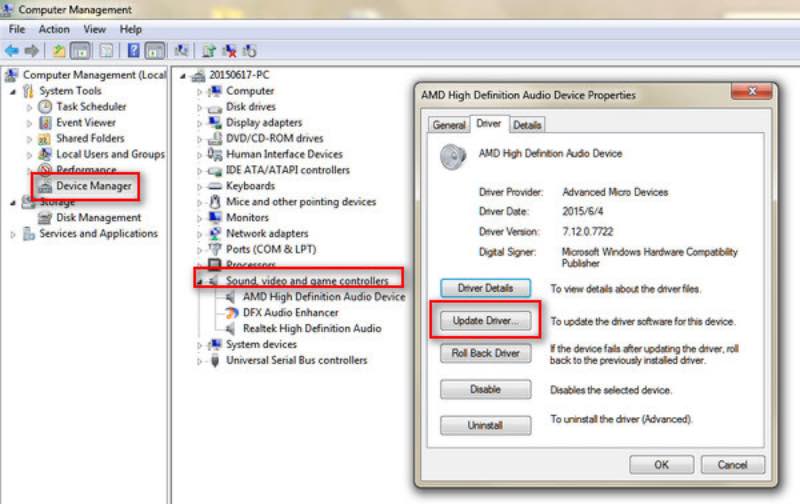Expand the Disk drives category arrow
800x504 pixels.
click(x=199, y=108)
